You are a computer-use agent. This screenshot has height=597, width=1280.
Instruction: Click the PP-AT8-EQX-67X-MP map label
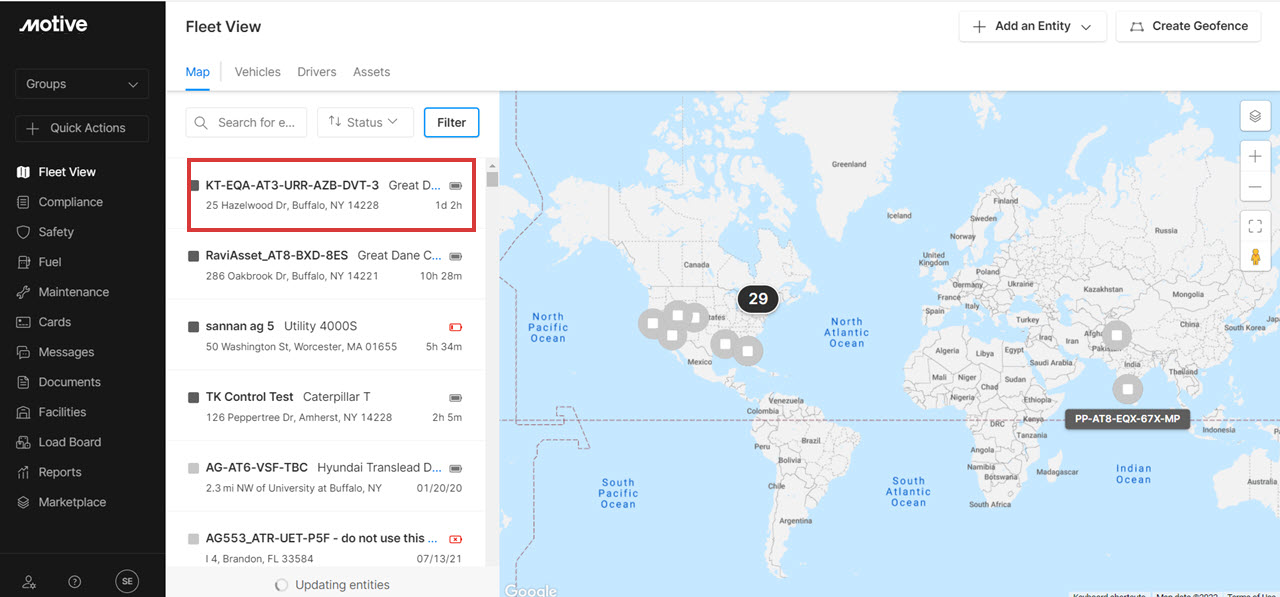click(x=1128, y=419)
